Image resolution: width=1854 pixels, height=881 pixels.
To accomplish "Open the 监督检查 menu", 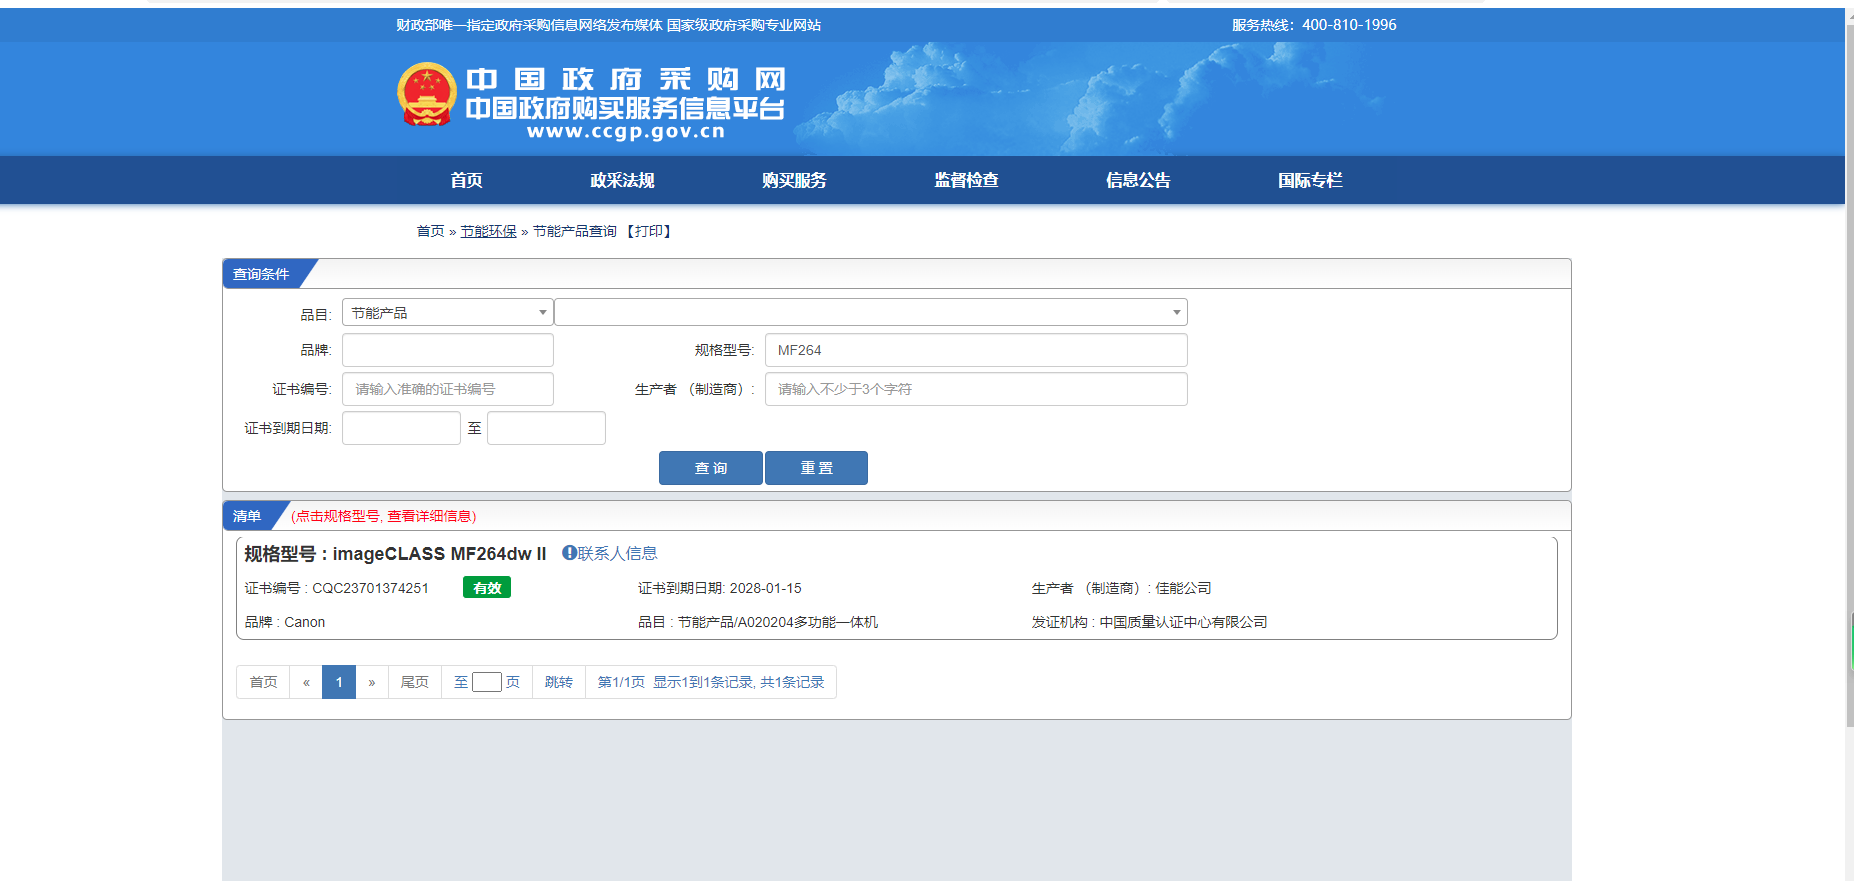I will point(966,180).
